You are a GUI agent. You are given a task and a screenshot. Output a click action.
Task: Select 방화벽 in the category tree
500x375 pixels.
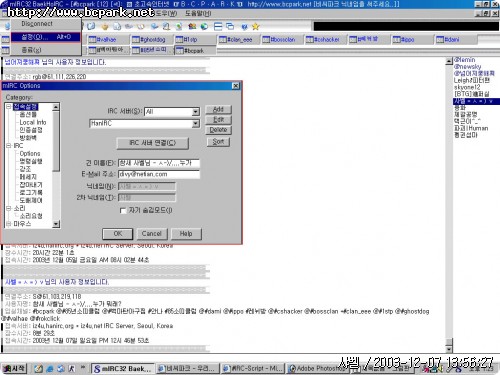pos(28,138)
